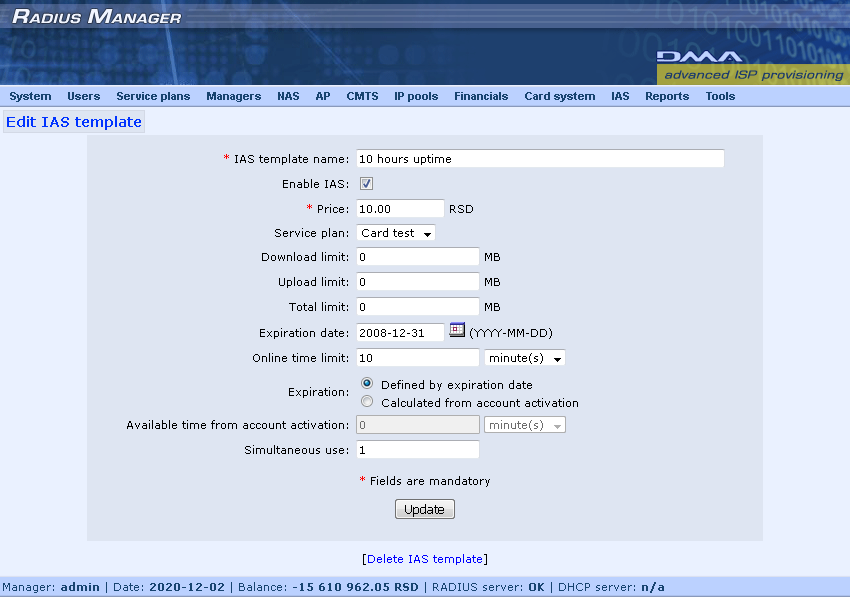Screen dimensions: 850x597
Task: Click the Delete IAS template link
Action: coord(424,559)
